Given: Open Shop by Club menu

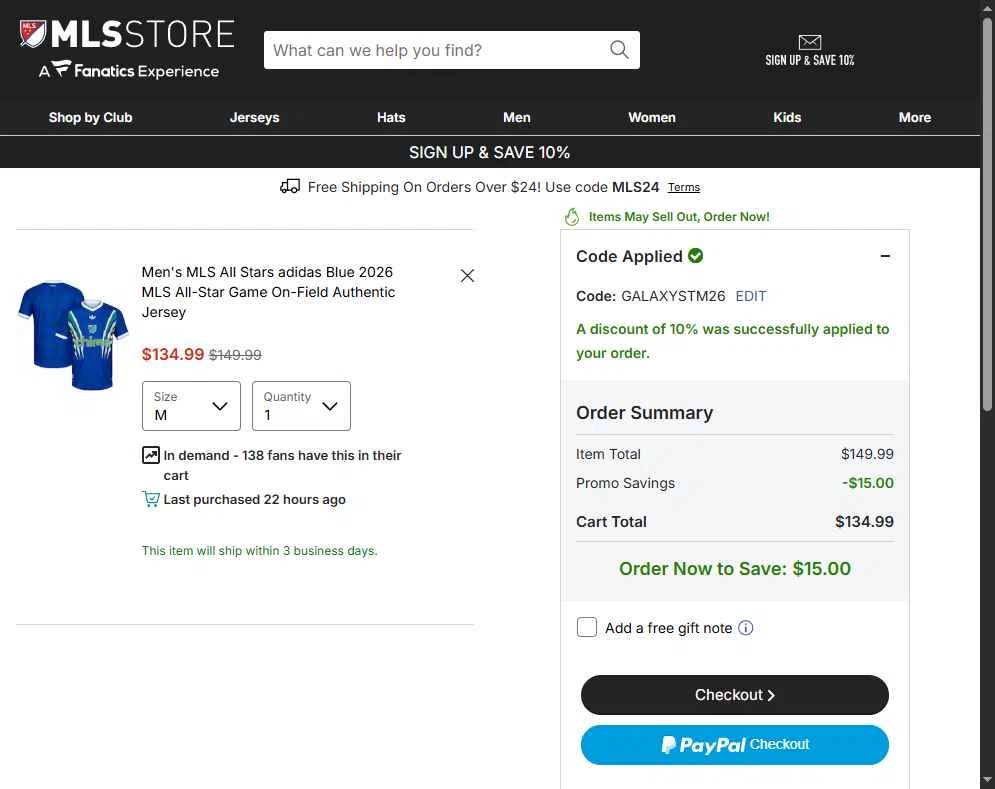Looking at the screenshot, I should coord(91,117).
